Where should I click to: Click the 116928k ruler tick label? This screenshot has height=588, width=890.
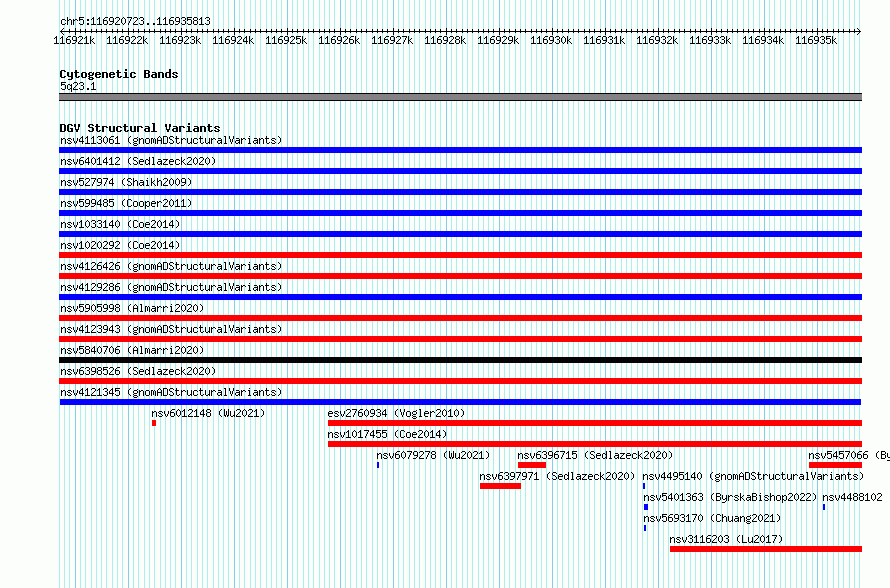pyautogui.click(x=445, y=40)
